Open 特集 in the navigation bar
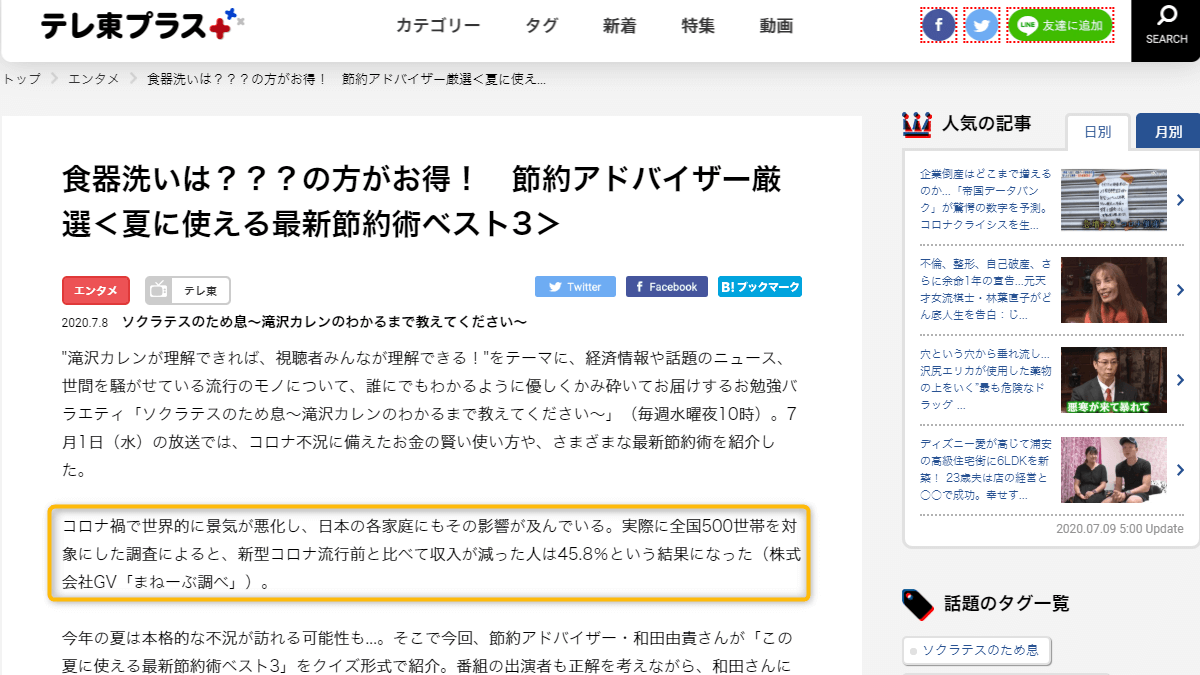This screenshot has height=675, width=1200. coord(698,27)
